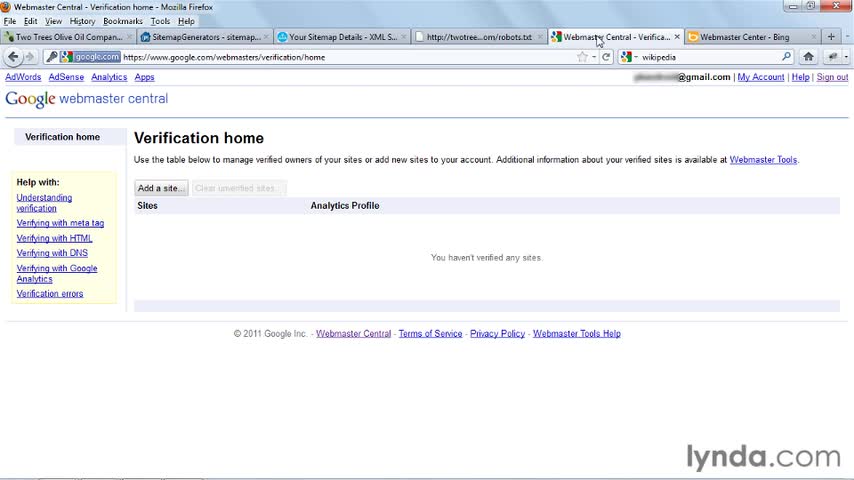The image size is (854, 480).
Task: Click the Google webmaster central logo
Action: pos(87,99)
